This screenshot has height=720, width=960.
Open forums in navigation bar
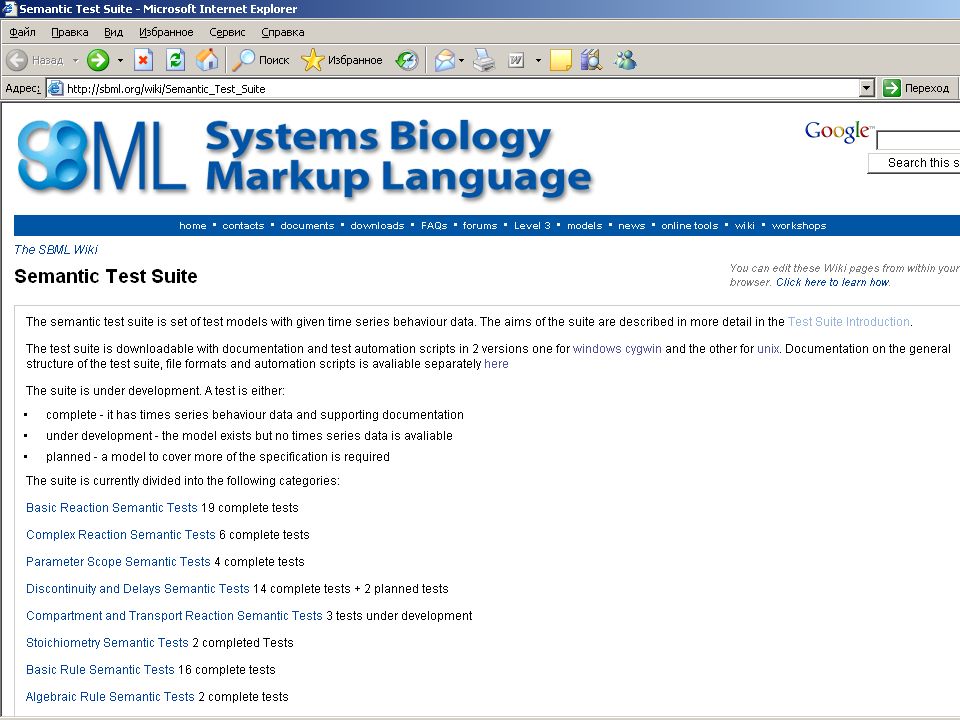[x=480, y=226]
